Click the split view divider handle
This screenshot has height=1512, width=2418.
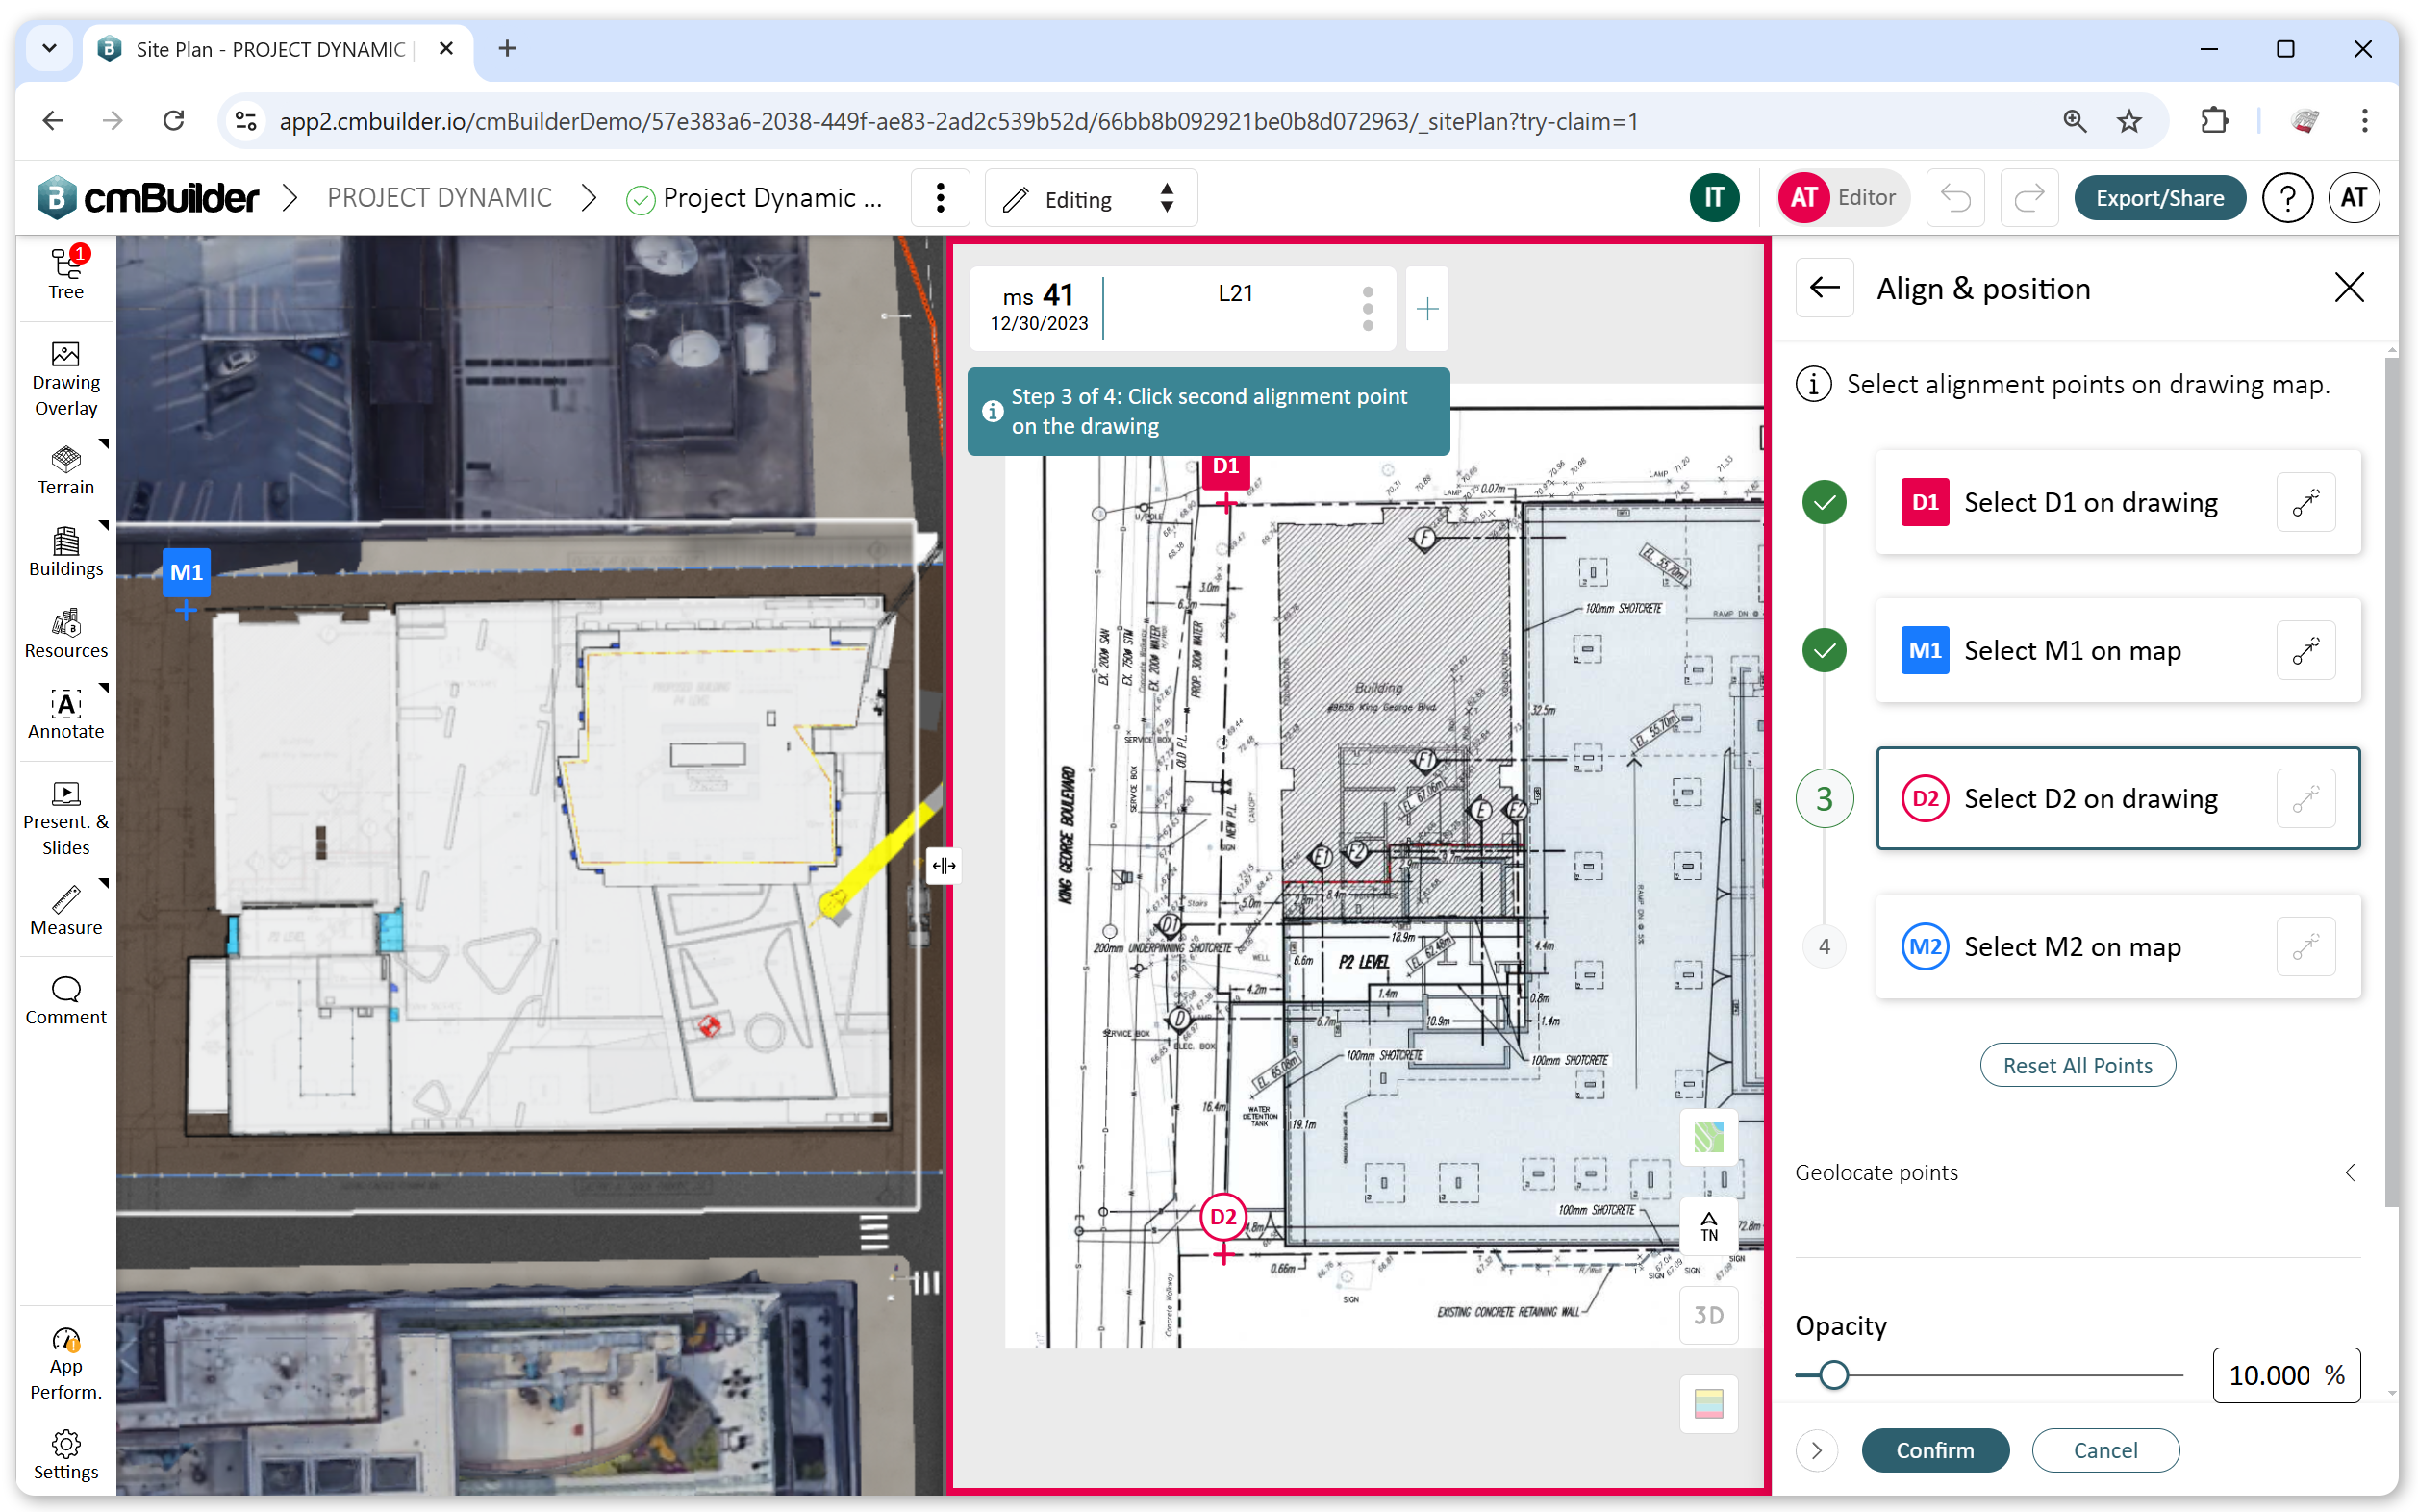943,866
